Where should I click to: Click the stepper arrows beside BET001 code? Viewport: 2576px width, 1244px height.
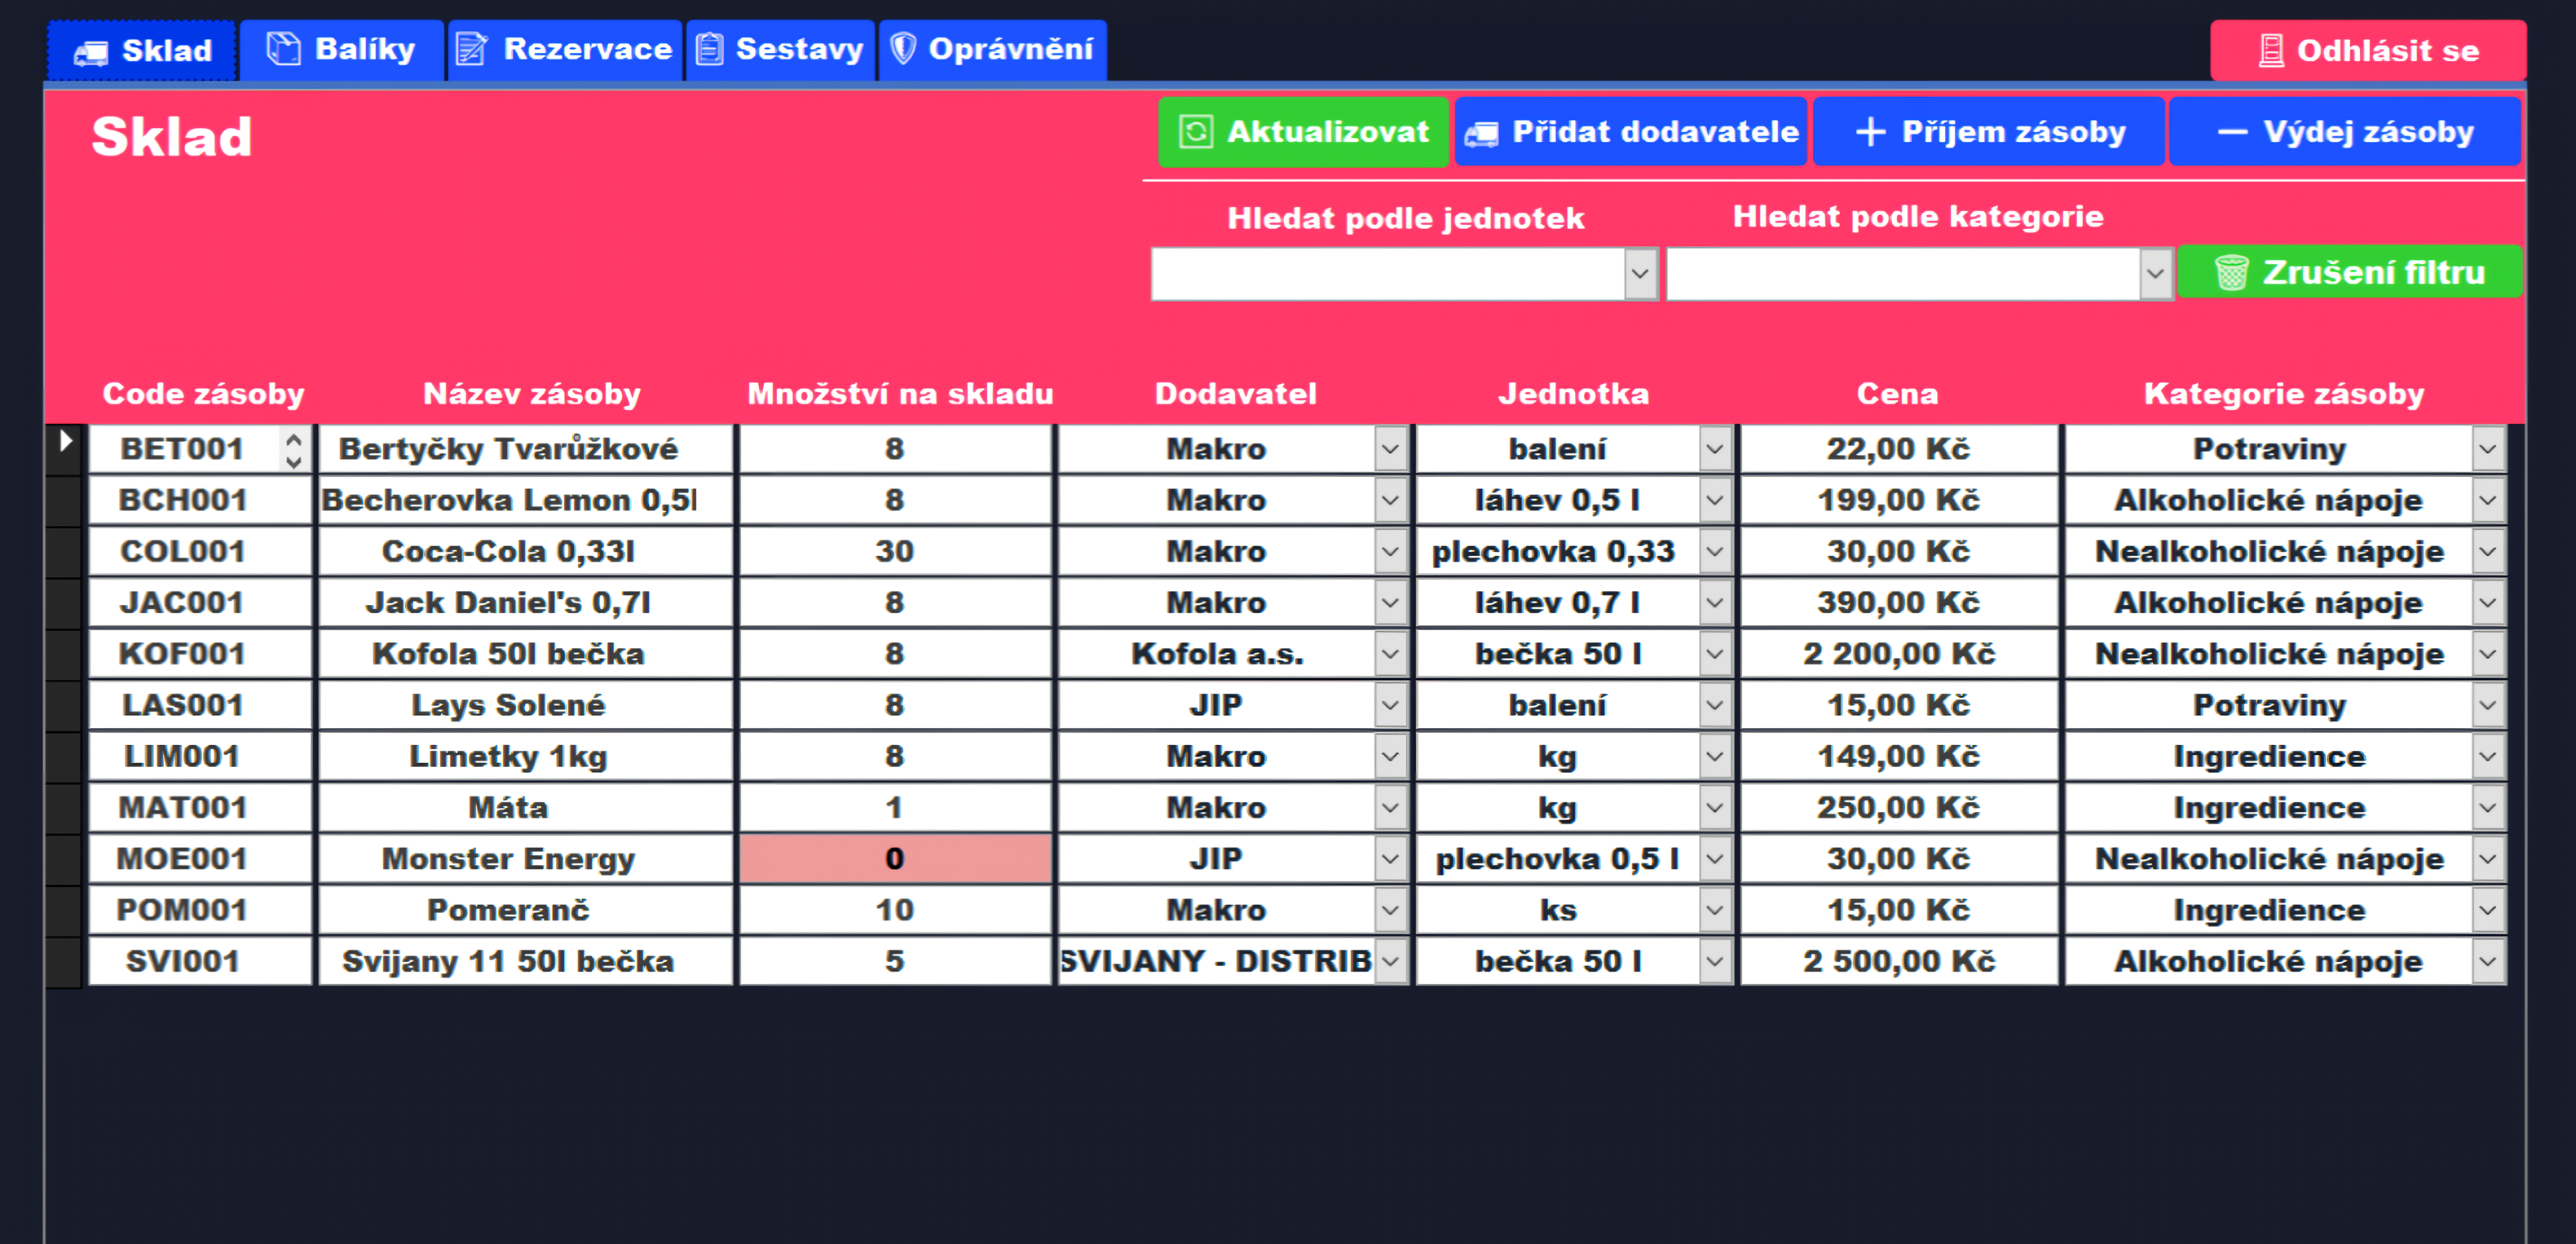click(x=293, y=450)
